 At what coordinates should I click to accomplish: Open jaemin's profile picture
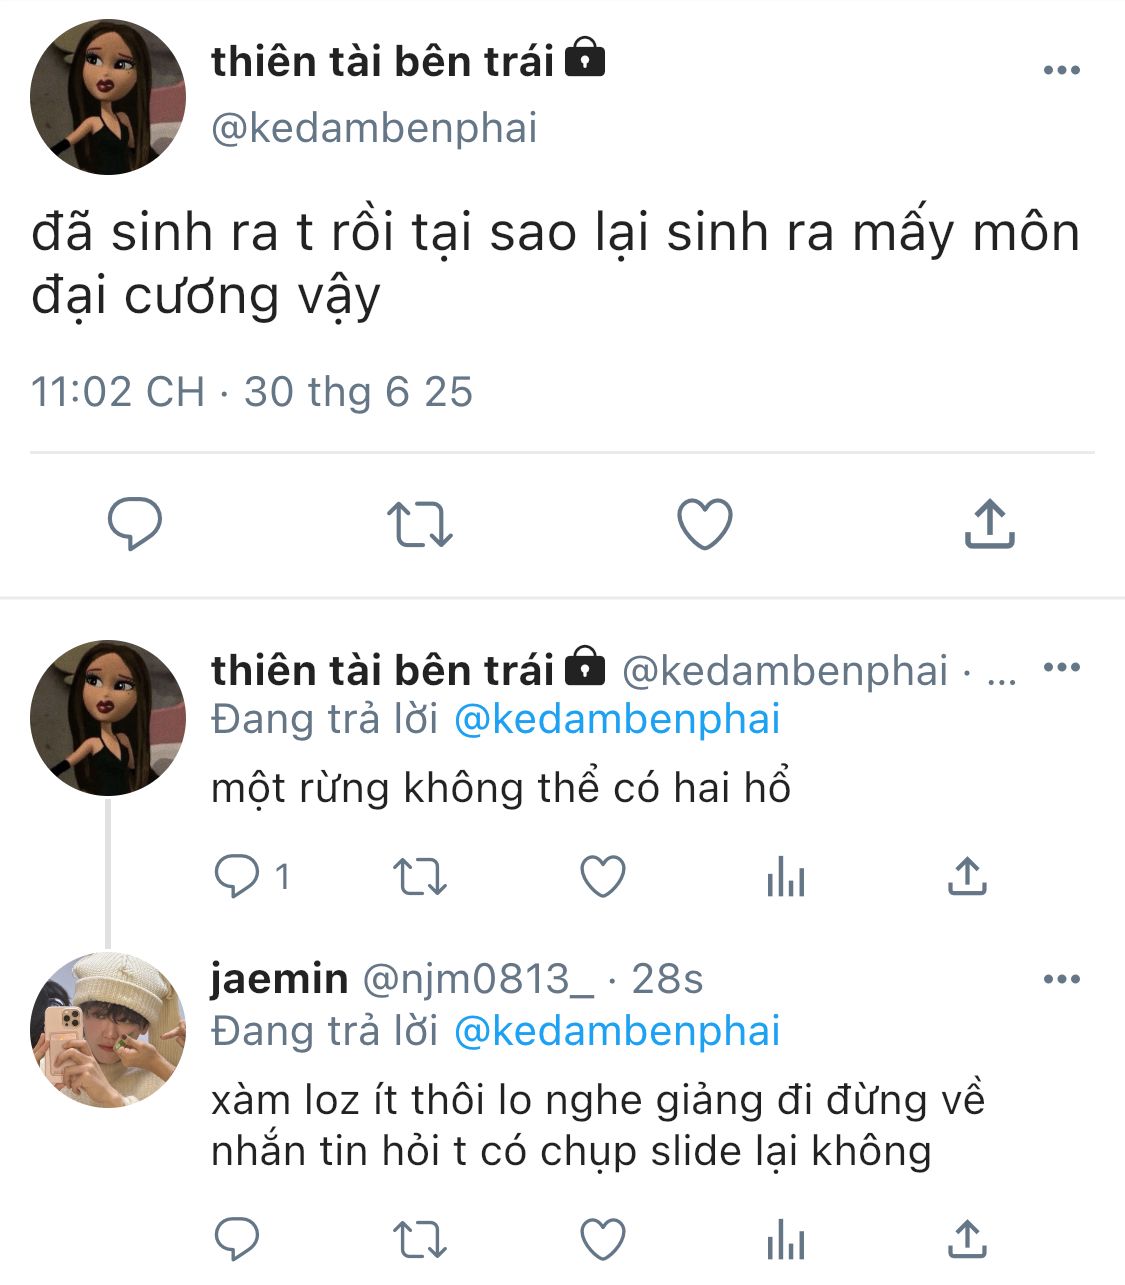point(108,1030)
